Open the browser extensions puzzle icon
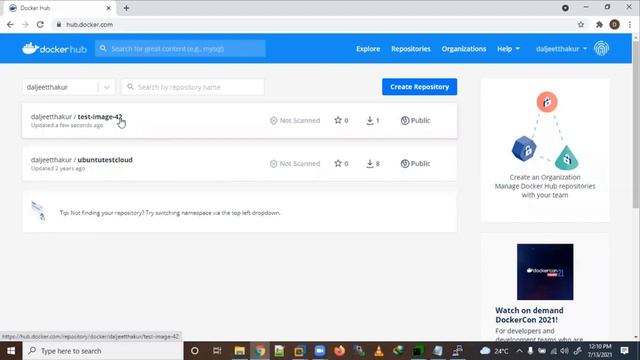 point(599,24)
